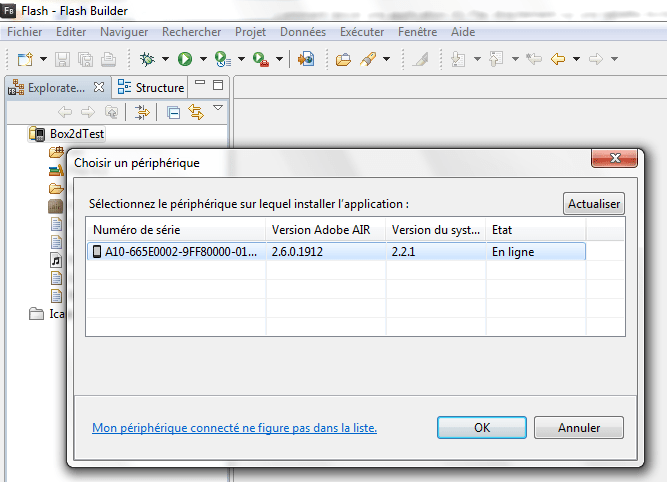Minimize the explorer panel view

point(200,83)
